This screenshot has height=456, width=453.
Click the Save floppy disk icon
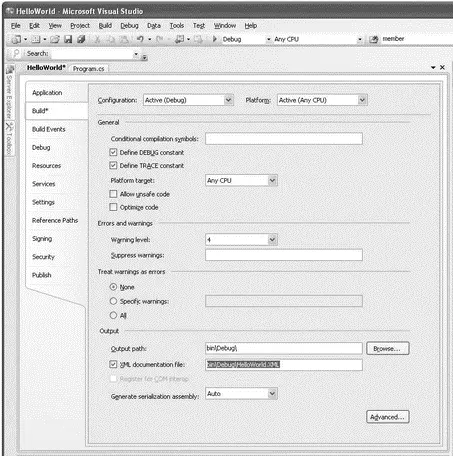(x=68, y=39)
